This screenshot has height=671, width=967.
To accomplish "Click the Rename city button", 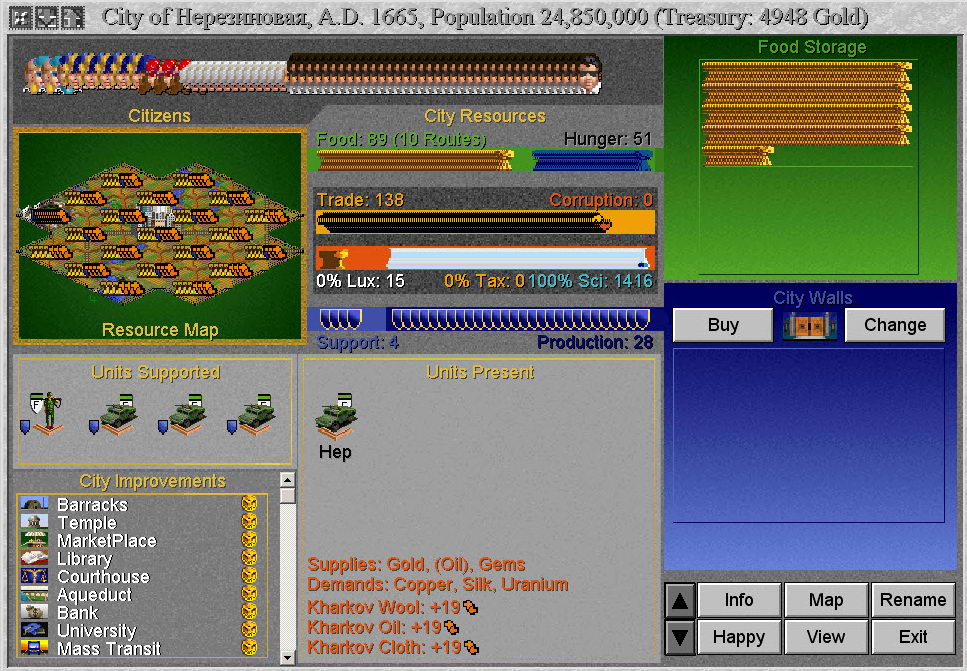I will point(913,600).
